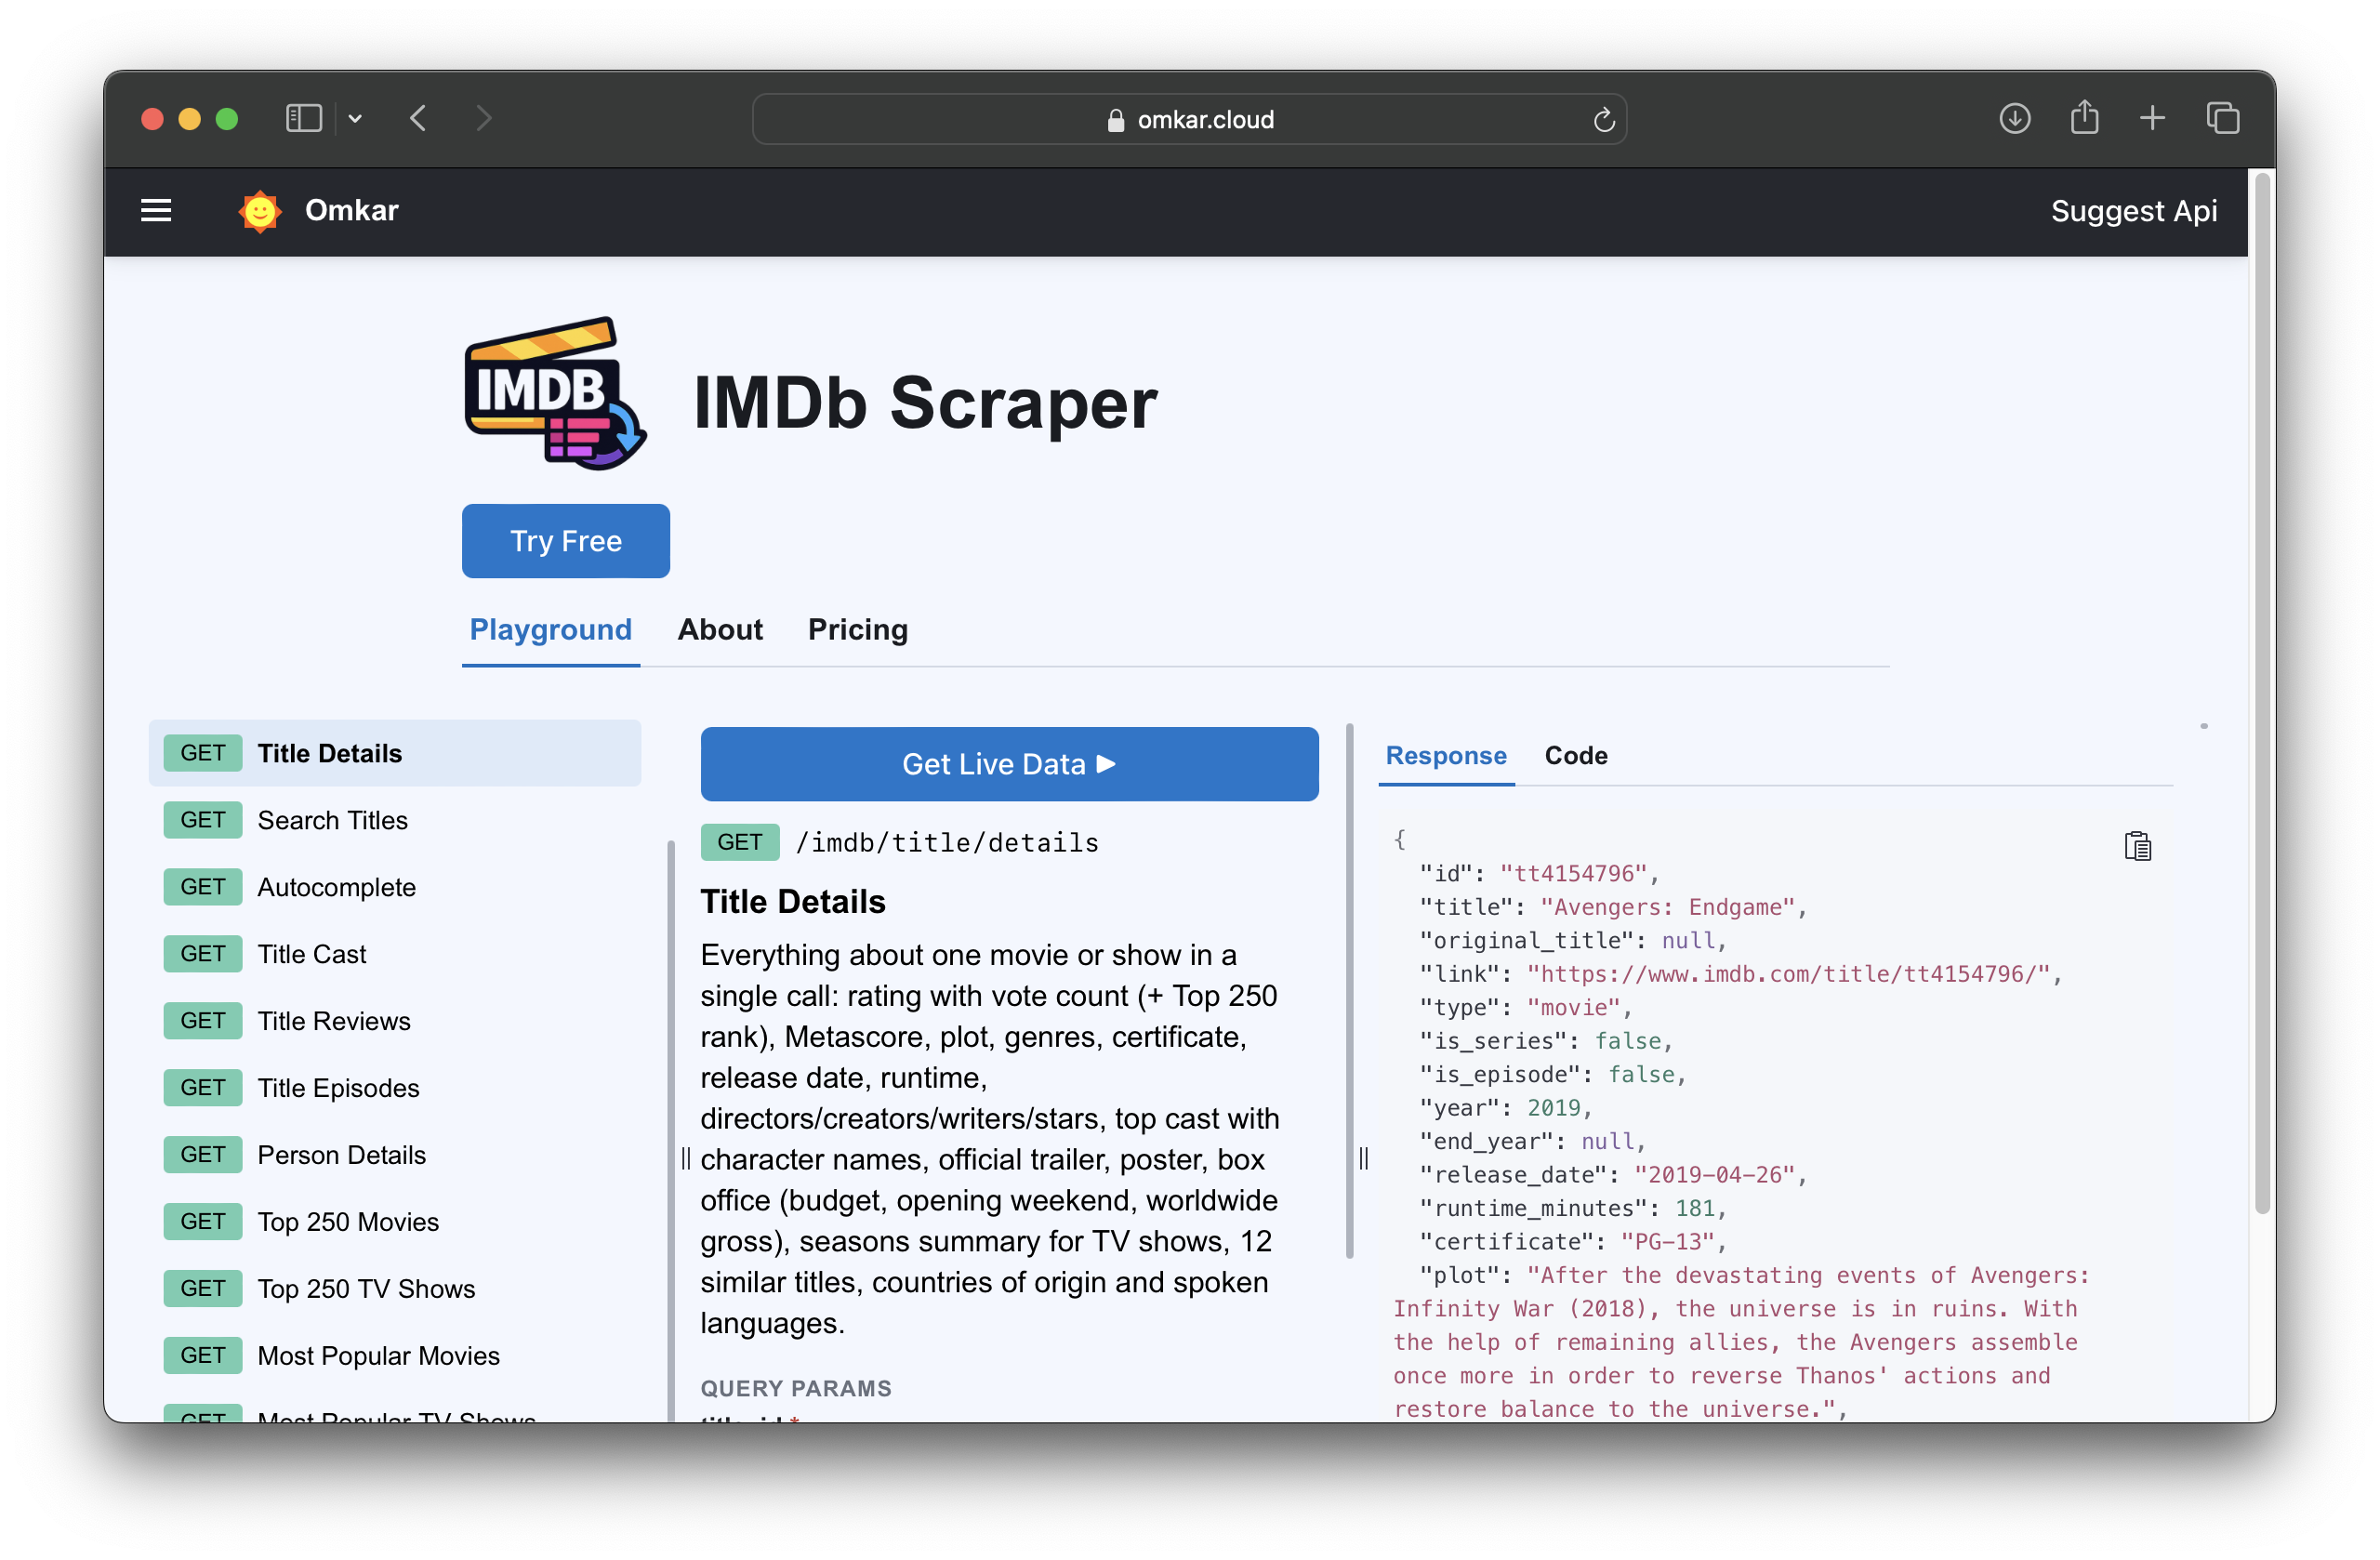Select the Title Episodes endpoint
2380x1560 pixels.
395,1088
